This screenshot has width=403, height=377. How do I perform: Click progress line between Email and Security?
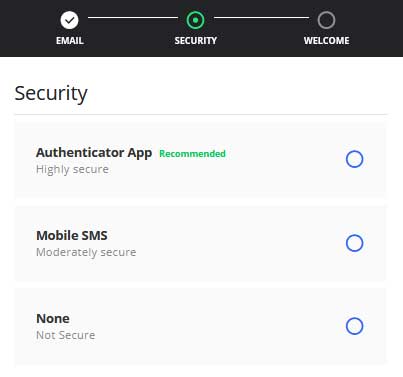[133, 18]
